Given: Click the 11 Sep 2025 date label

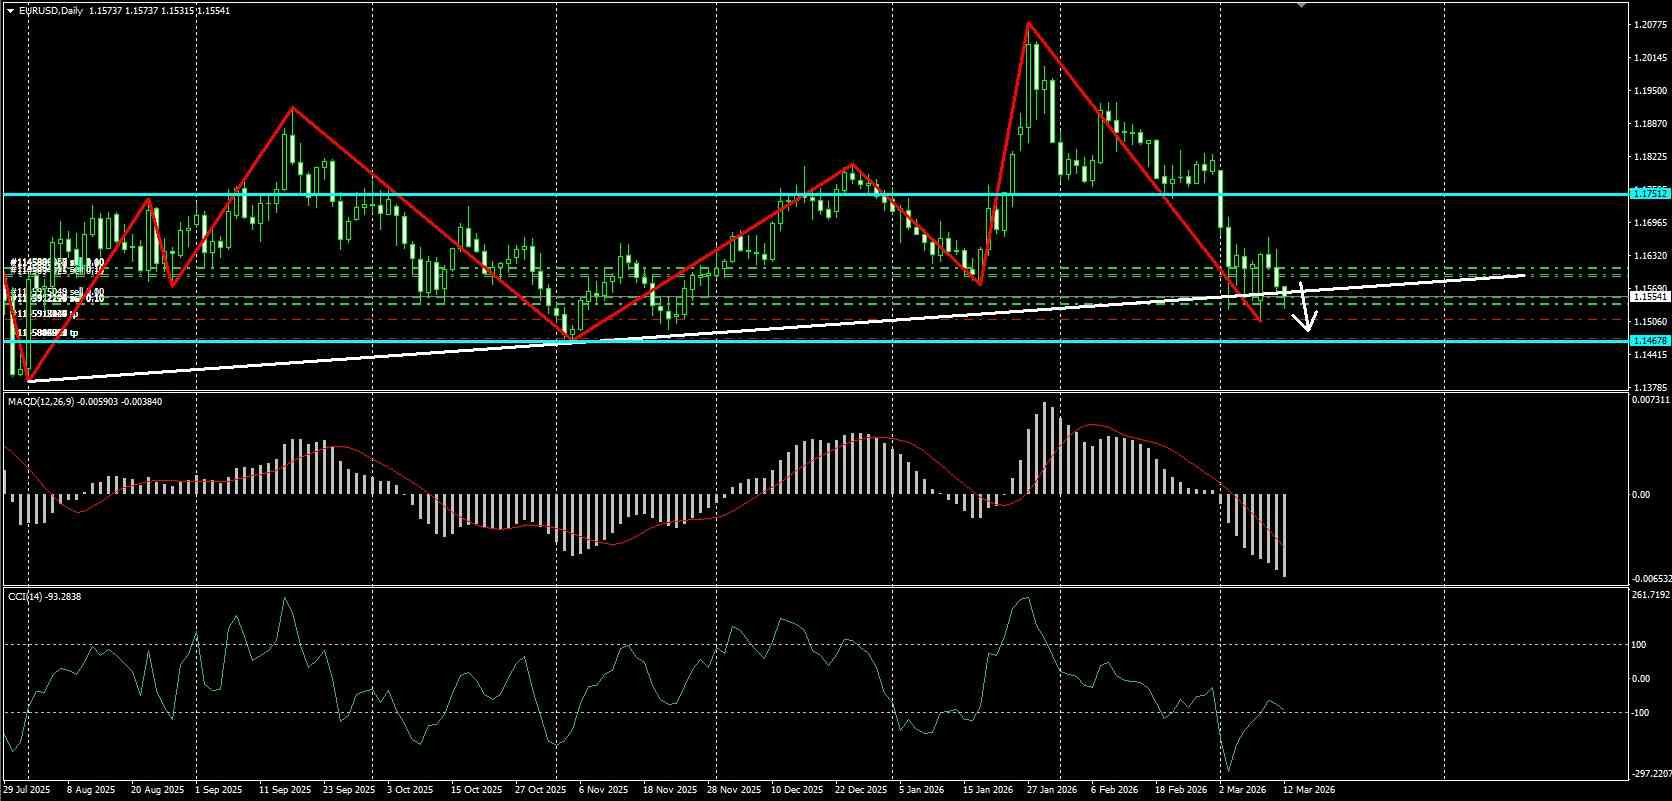Looking at the screenshot, I should click(x=286, y=790).
